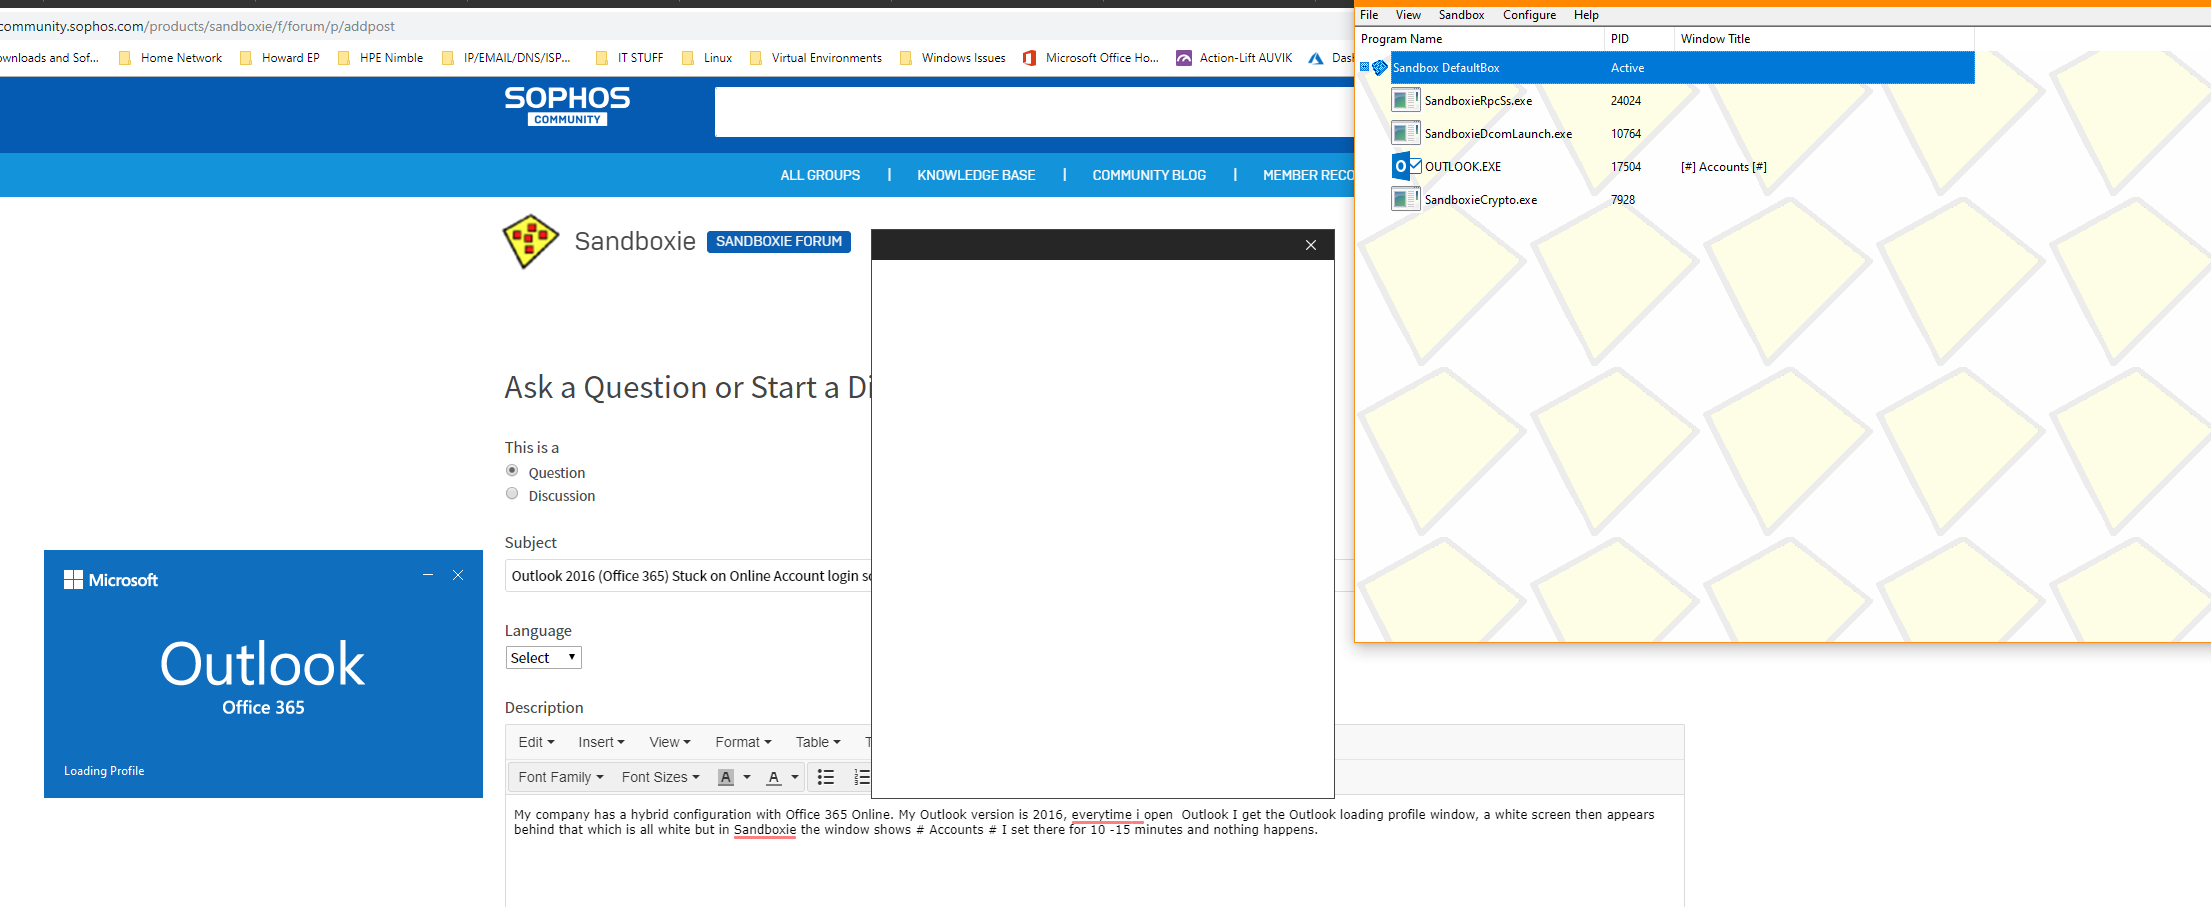The image size is (2211, 907).
Task: Click the SANDBOXIE FORUM badge
Action: pos(779,241)
